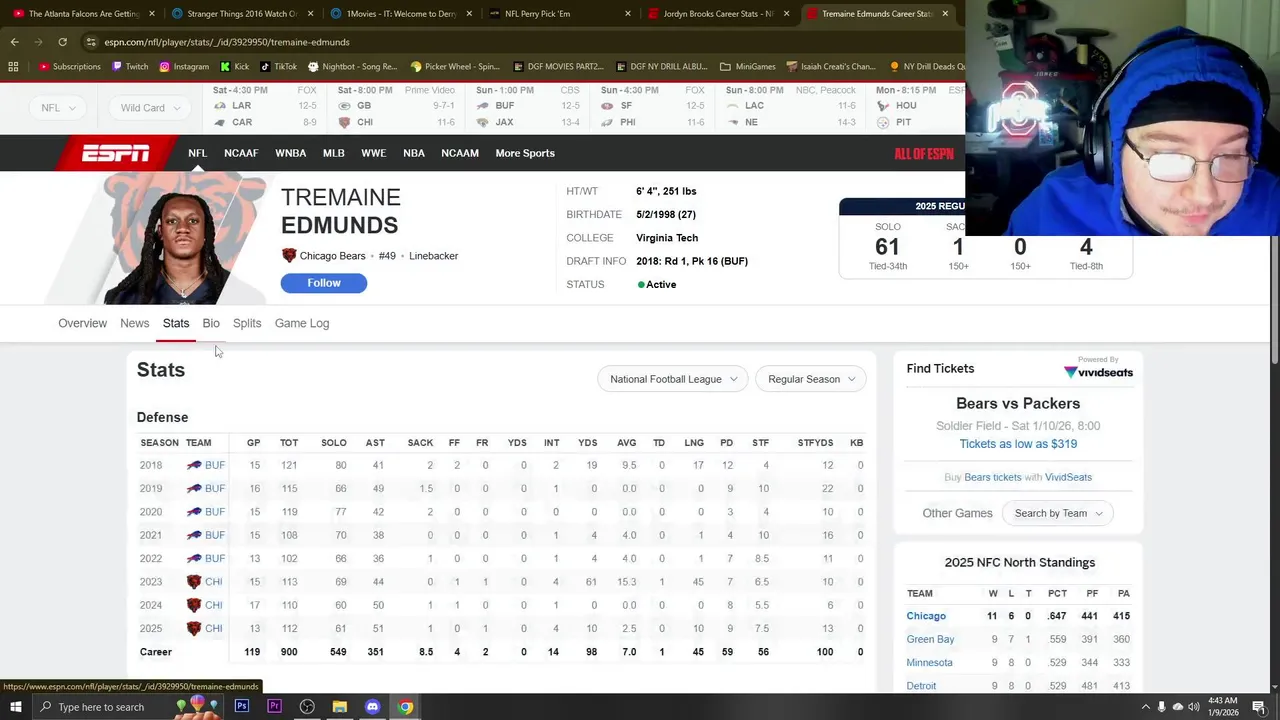Image resolution: width=1280 pixels, height=720 pixels.
Task: Click Tickets as low as $319 link
Action: (1018, 444)
